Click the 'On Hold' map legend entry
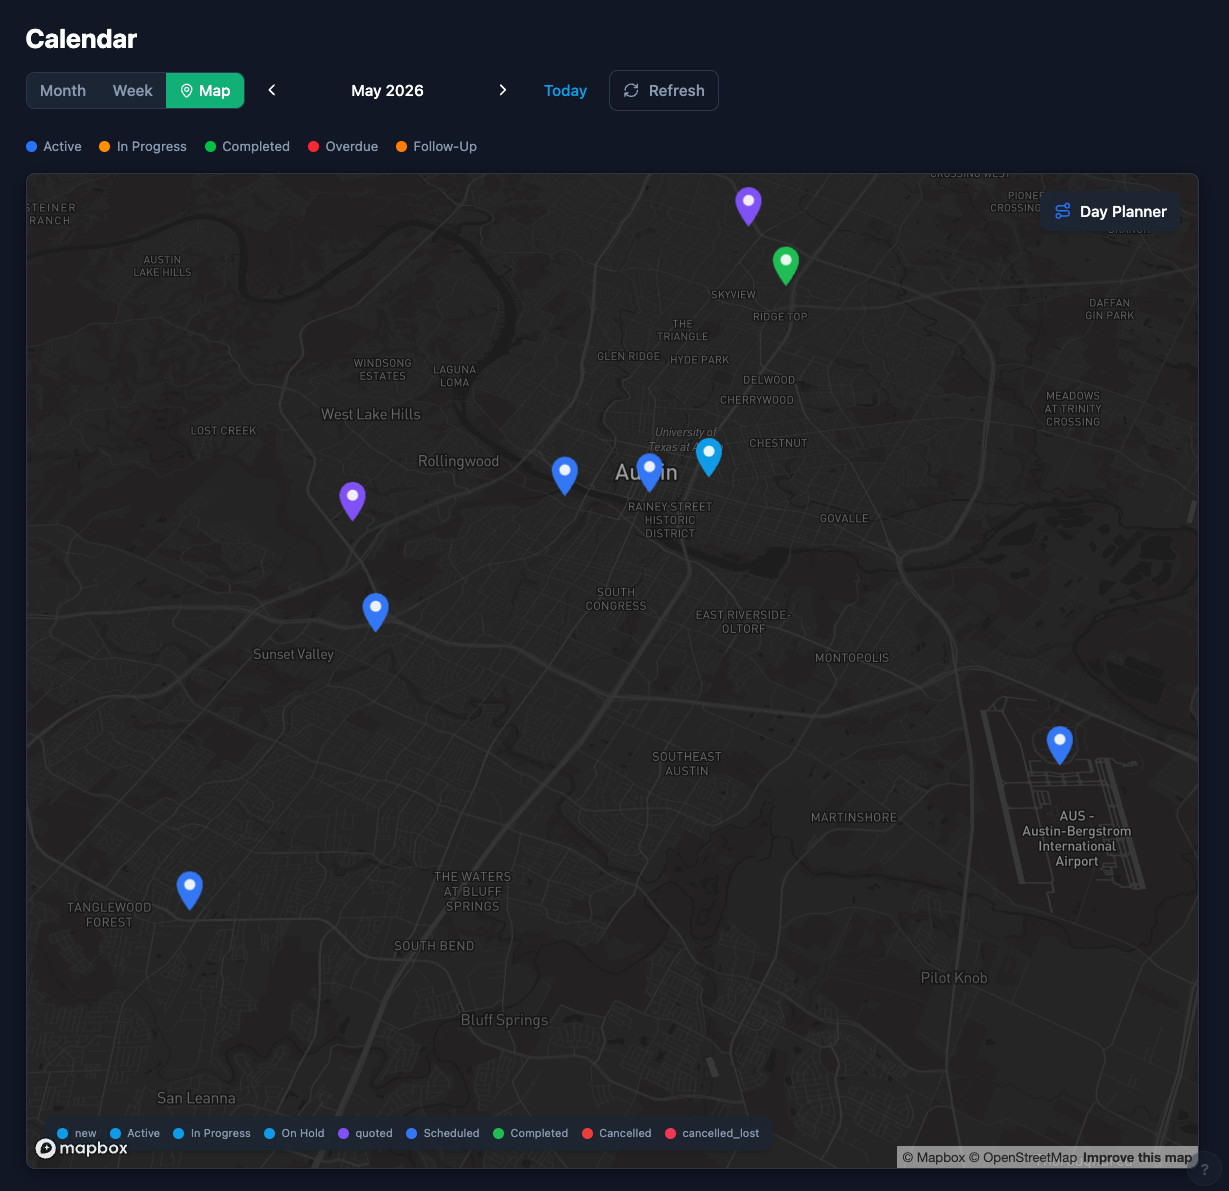Viewport: 1229px width, 1191px height. pos(294,1133)
